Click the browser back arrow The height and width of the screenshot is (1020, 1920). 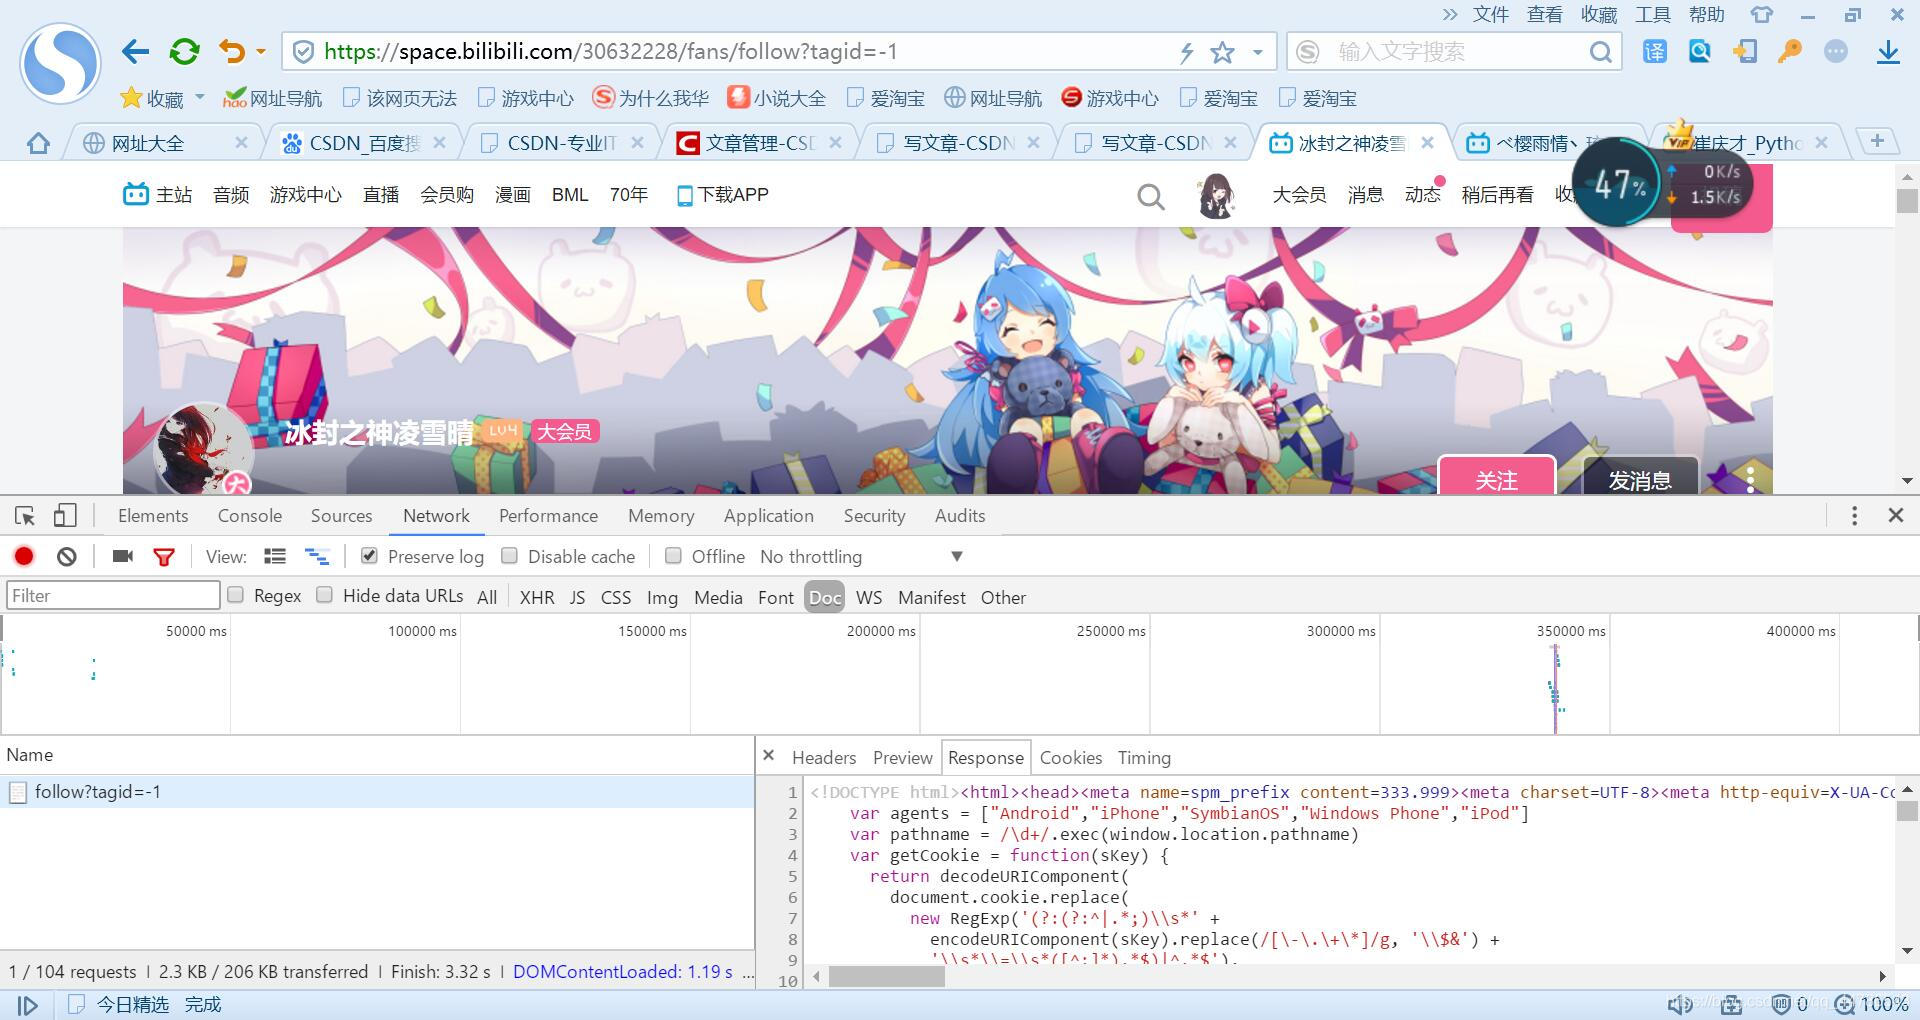[x=135, y=52]
